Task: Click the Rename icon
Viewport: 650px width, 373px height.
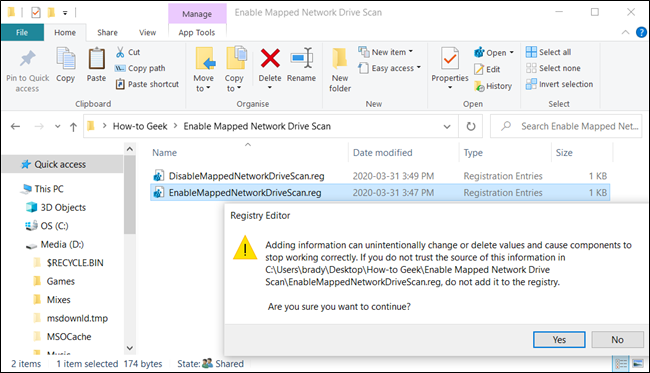Action: pyautogui.click(x=301, y=58)
